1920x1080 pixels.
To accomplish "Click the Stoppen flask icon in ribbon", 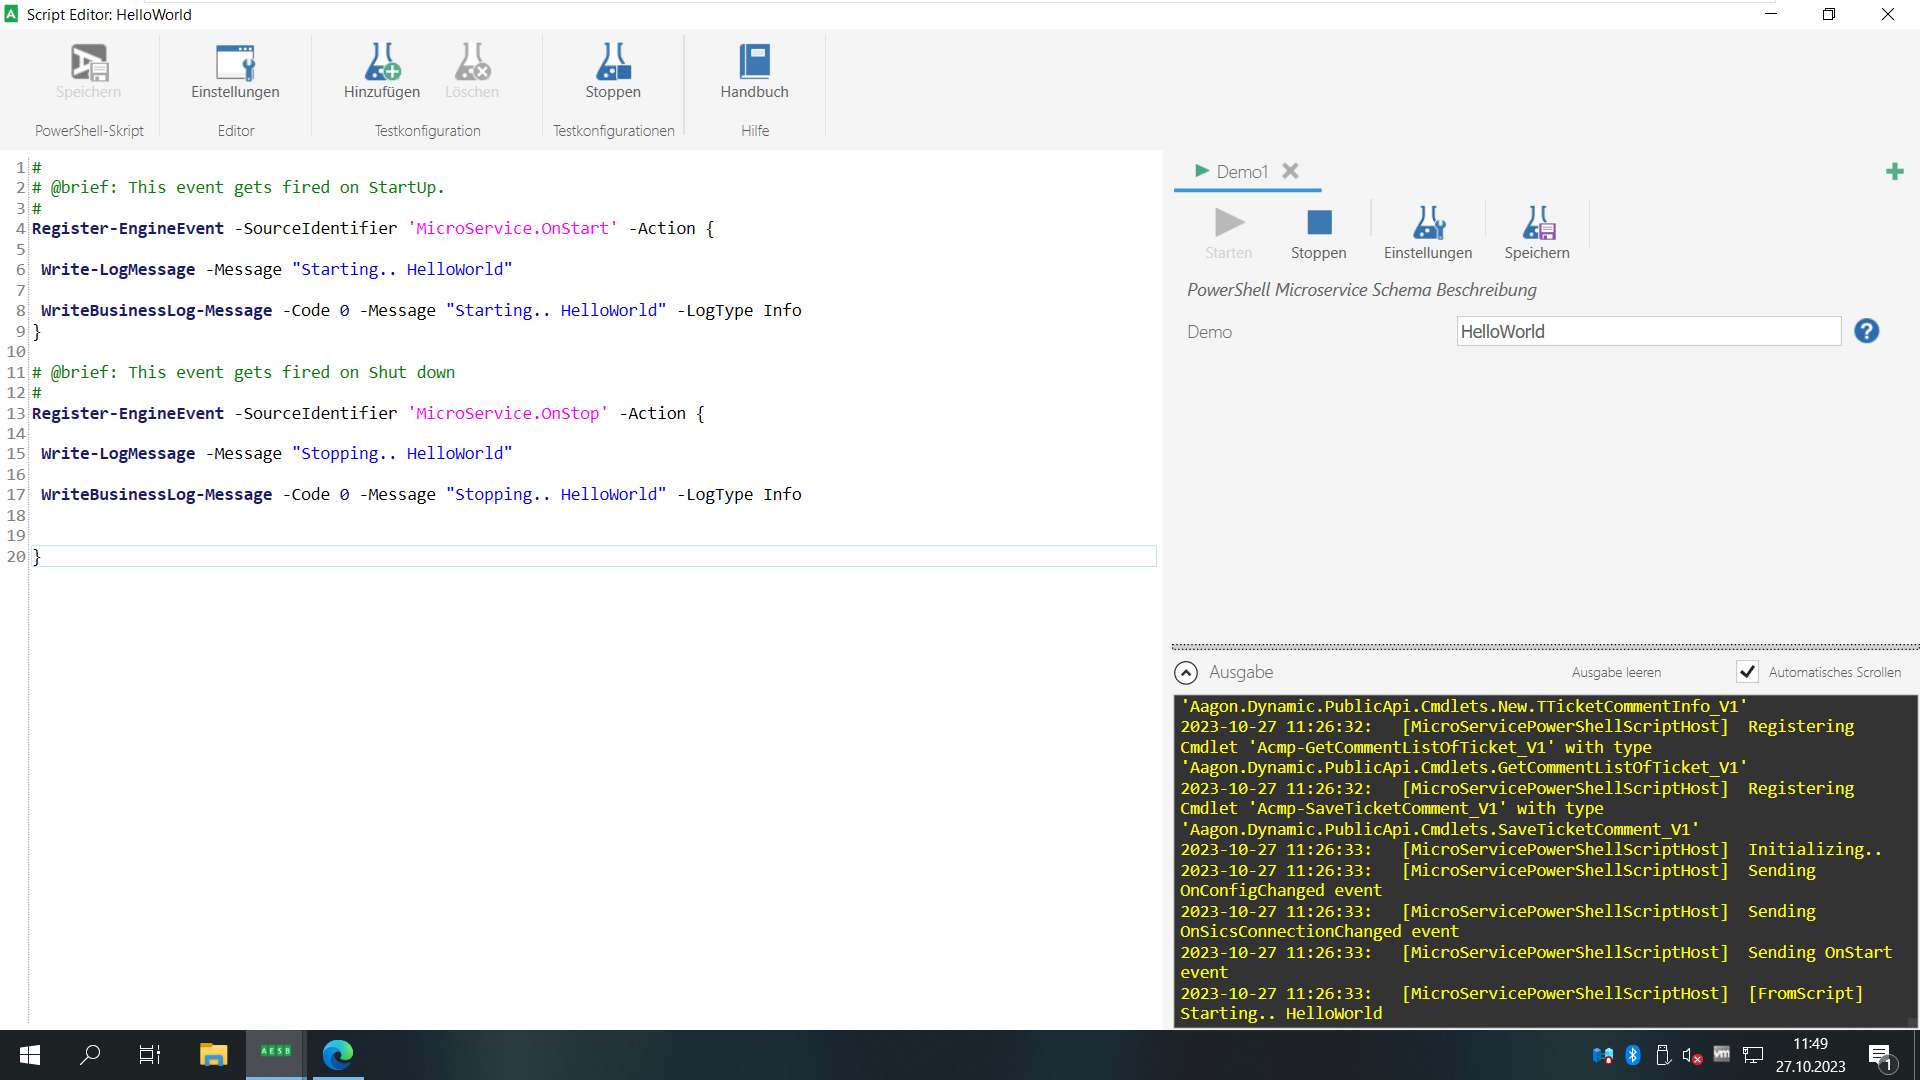I will point(612,63).
